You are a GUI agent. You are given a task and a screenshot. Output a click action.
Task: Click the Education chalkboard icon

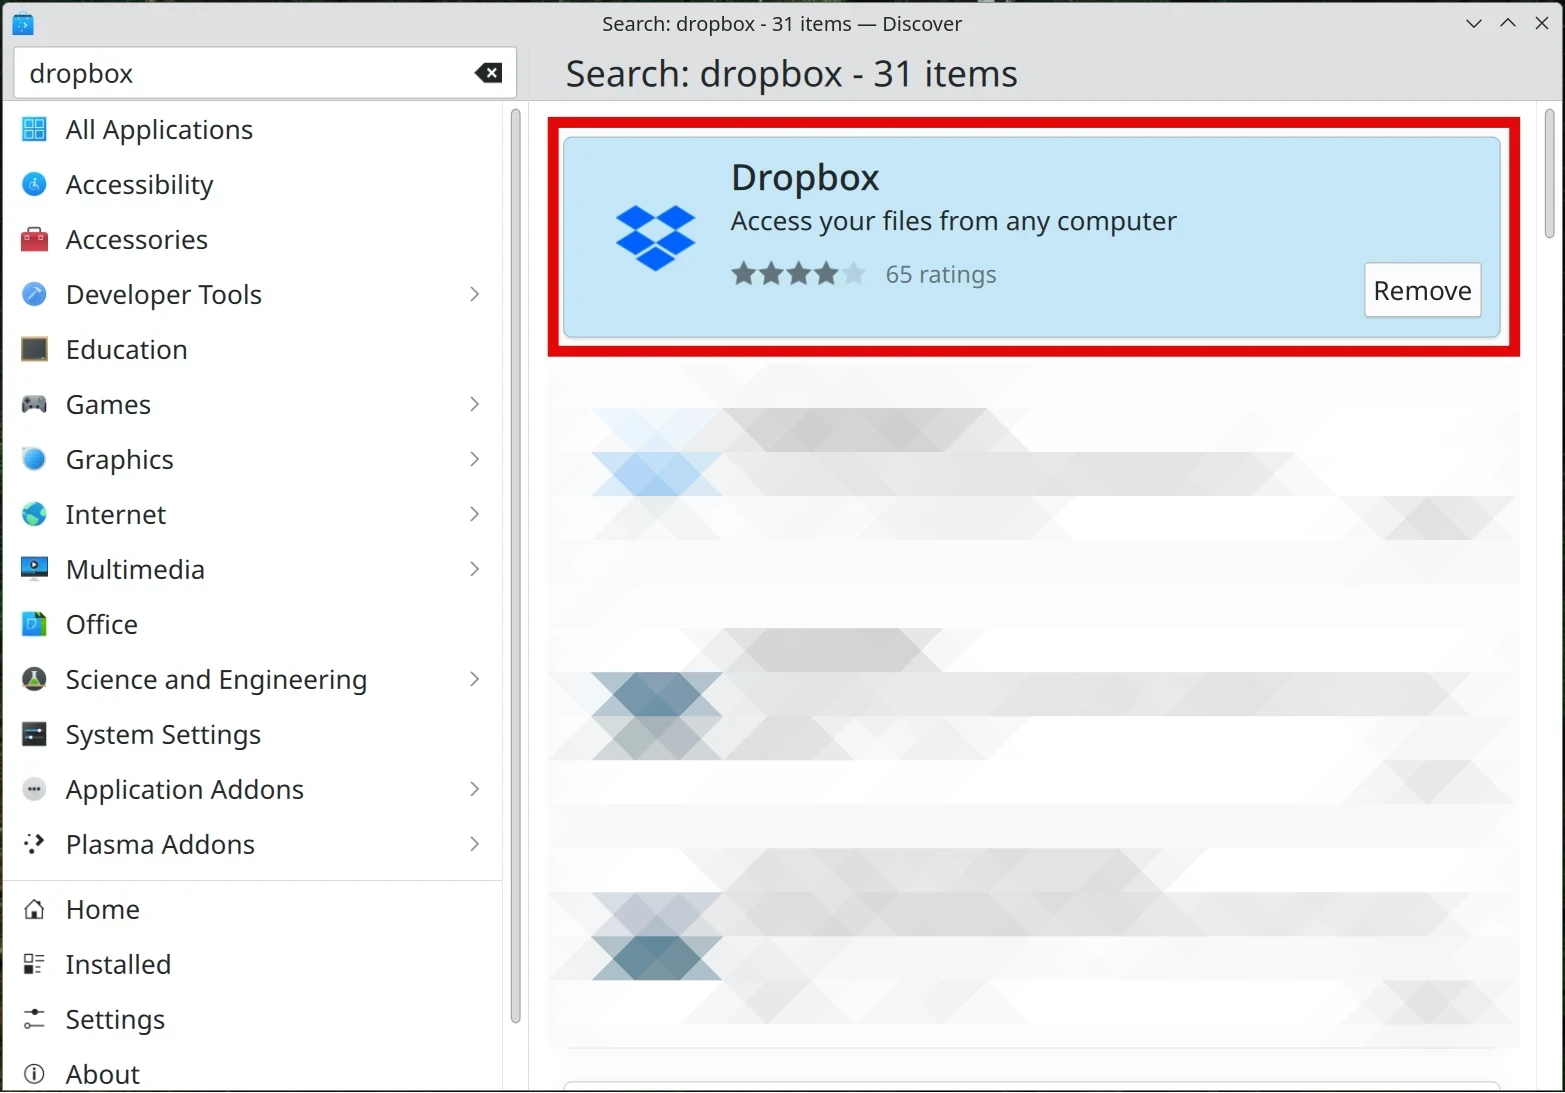34,349
